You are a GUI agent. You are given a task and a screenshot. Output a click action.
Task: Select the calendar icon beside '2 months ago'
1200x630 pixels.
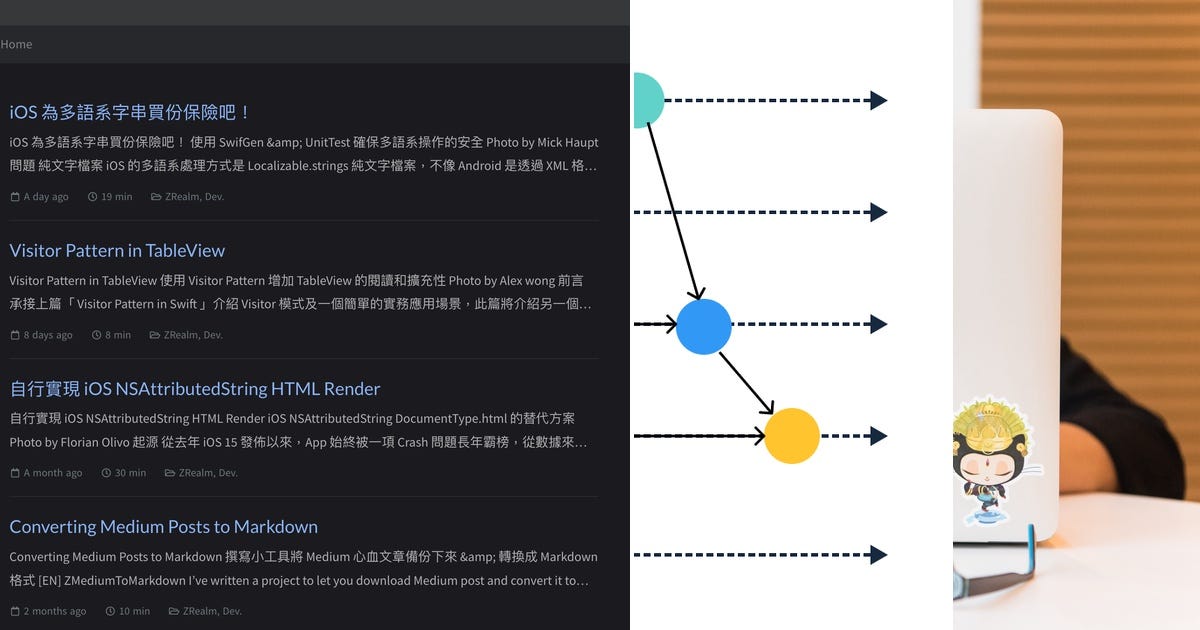[x=14, y=611]
